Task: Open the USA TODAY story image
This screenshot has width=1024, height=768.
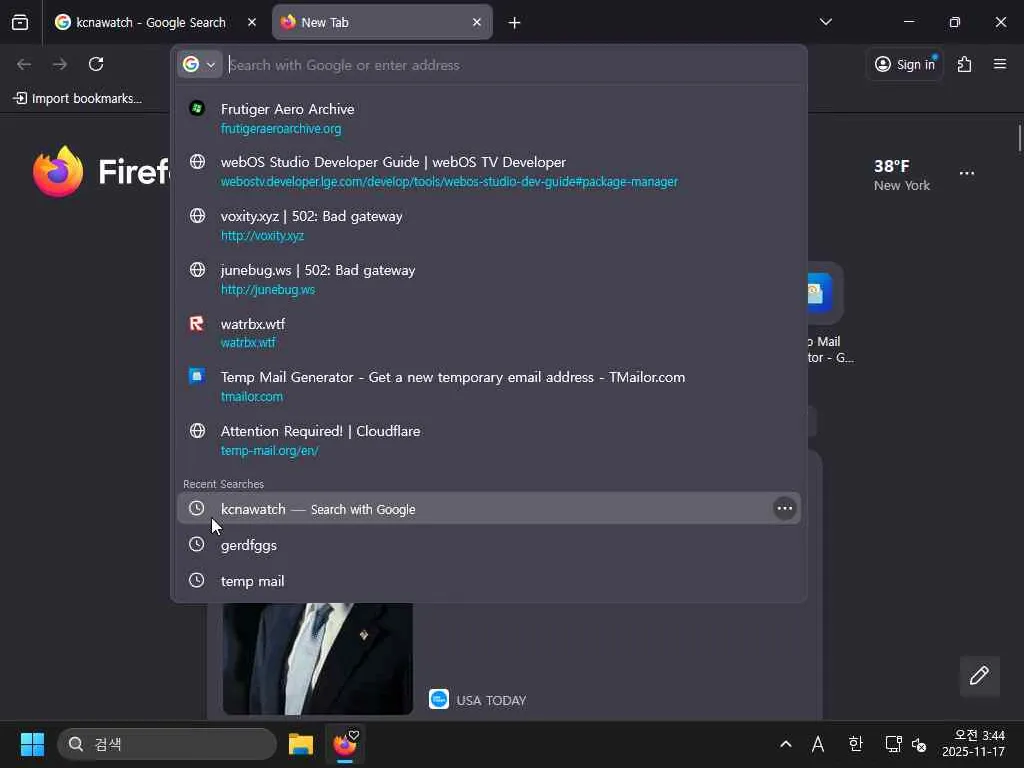Action: tap(317, 658)
